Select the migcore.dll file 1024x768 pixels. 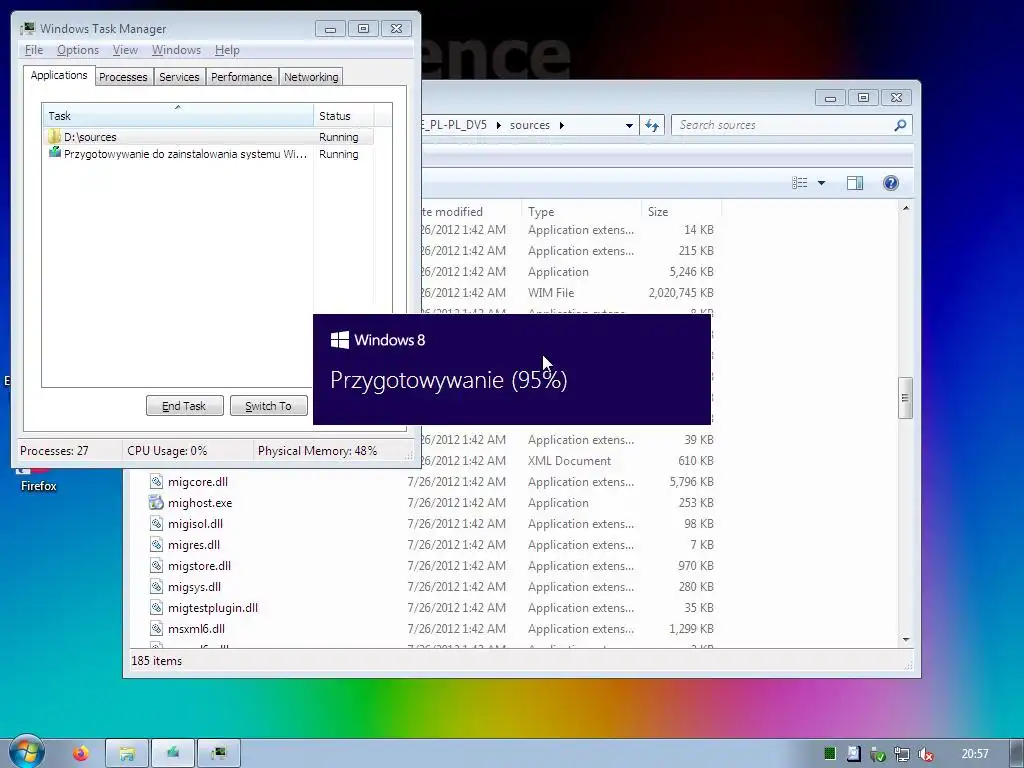click(198, 482)
